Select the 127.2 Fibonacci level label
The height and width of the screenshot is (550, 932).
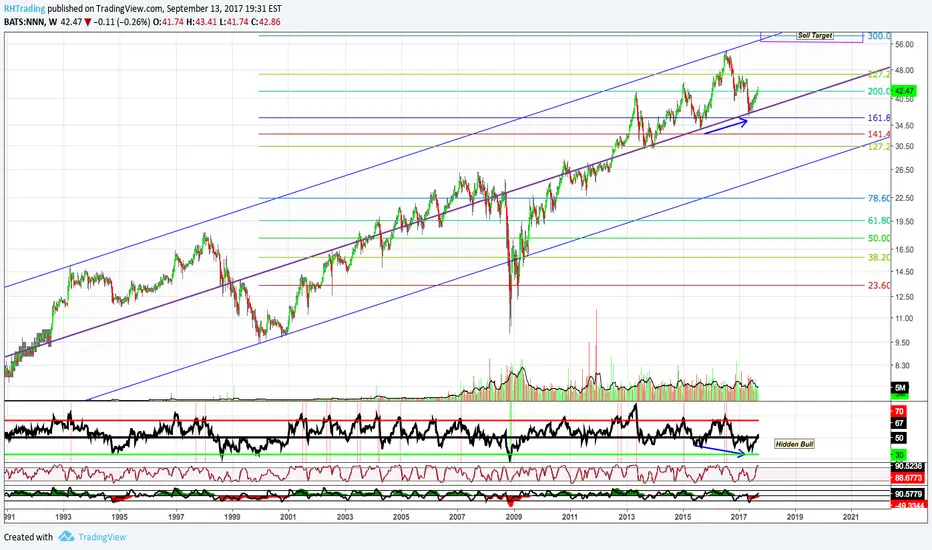coord(879,146)
